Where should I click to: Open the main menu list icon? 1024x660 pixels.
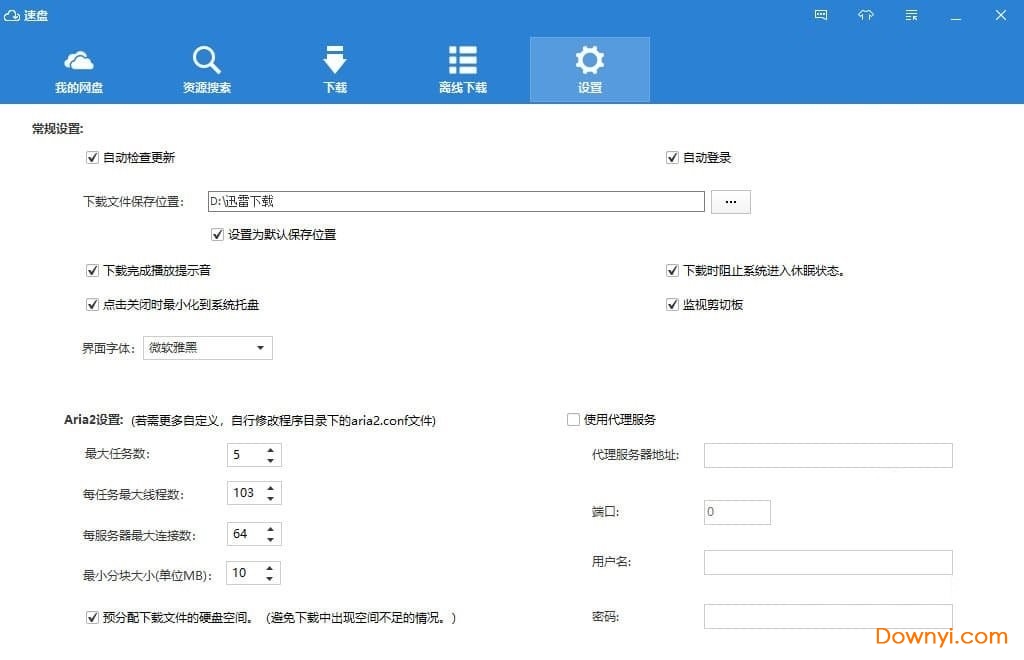[910, 15]
